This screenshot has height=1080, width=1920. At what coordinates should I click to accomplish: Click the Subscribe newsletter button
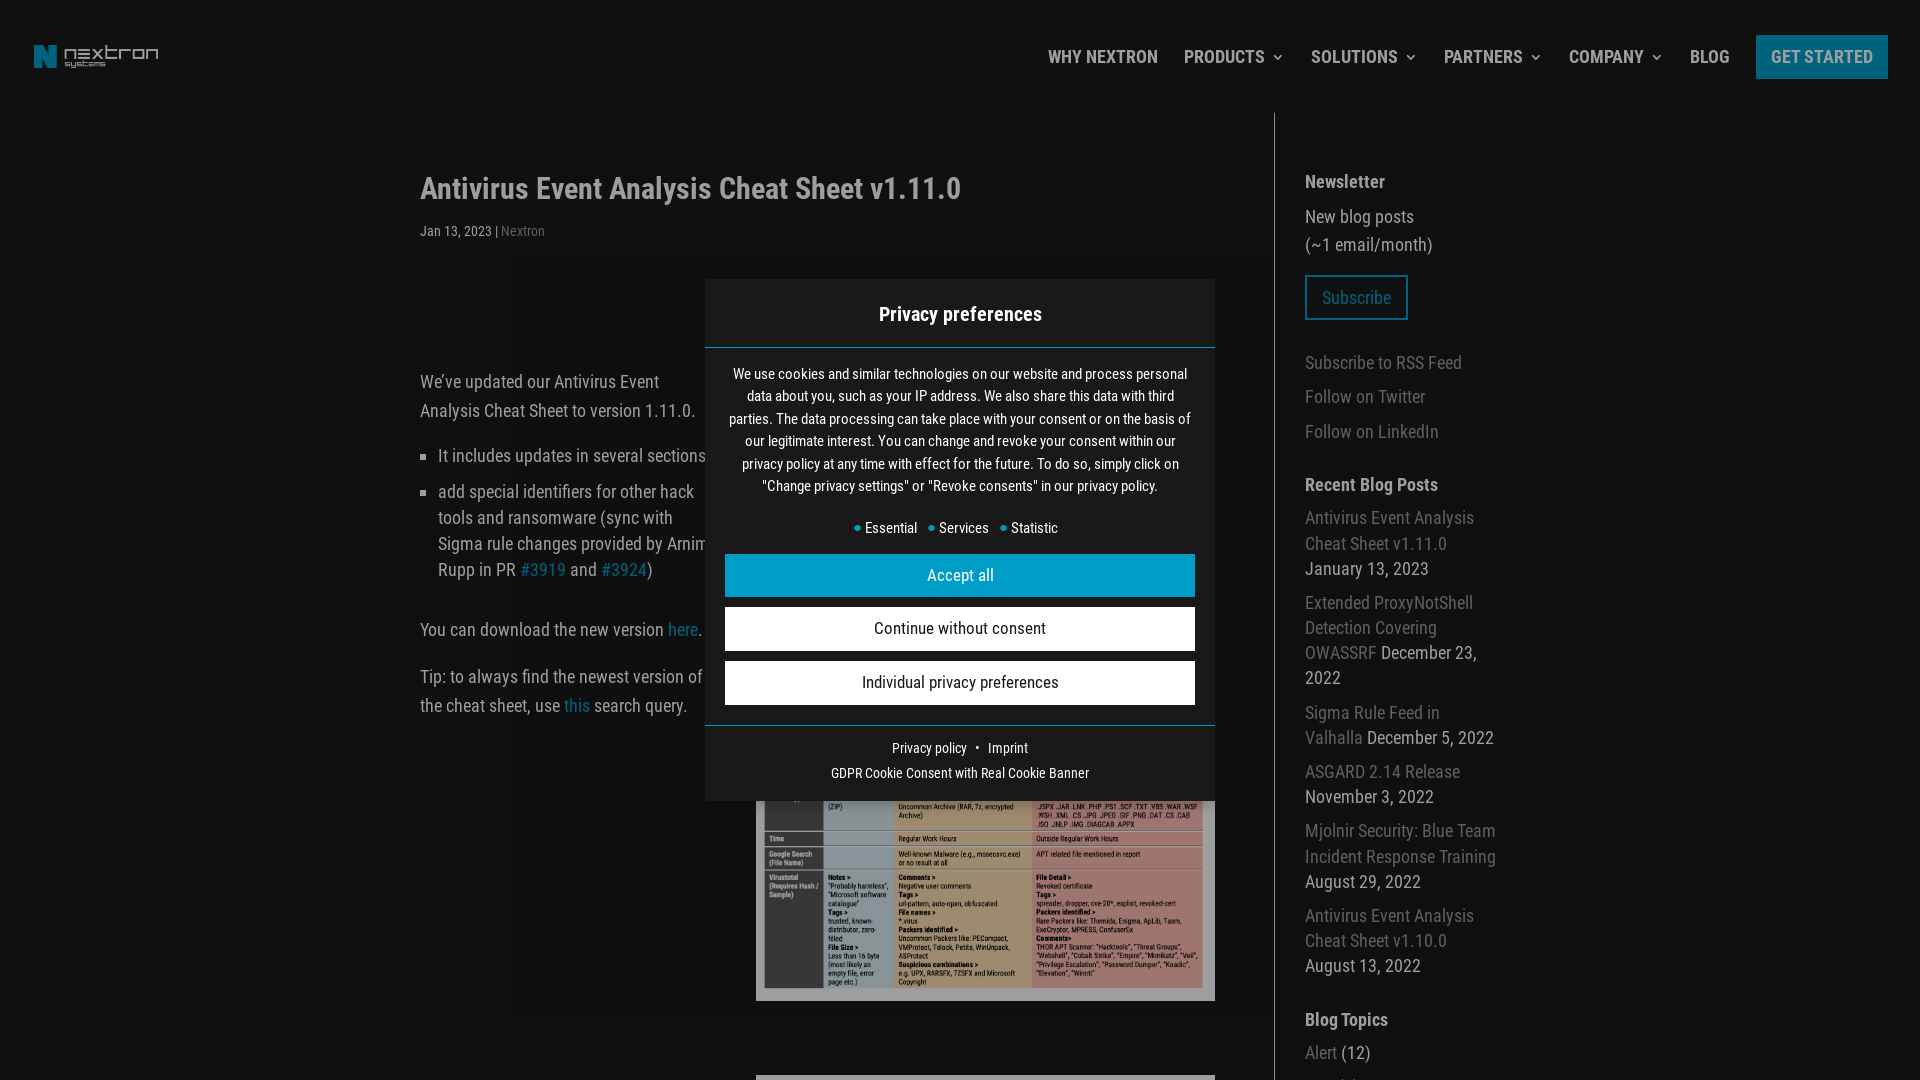(x=1355, y=297)
